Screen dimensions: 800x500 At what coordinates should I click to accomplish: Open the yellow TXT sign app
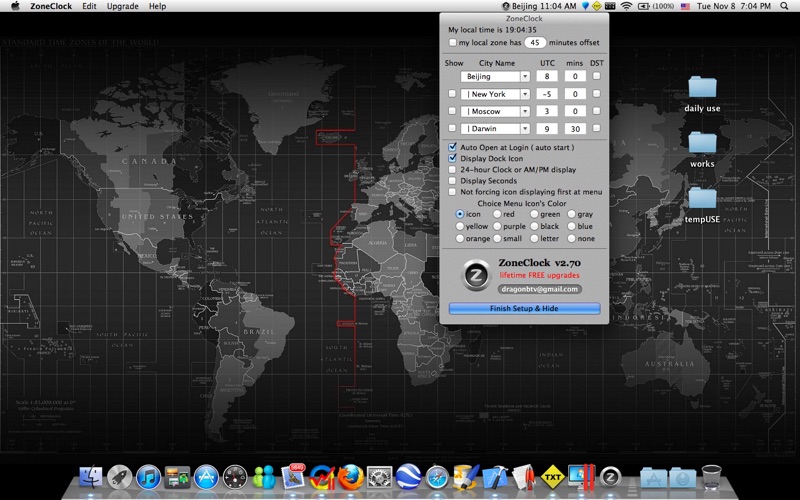(x=553, y=478)
